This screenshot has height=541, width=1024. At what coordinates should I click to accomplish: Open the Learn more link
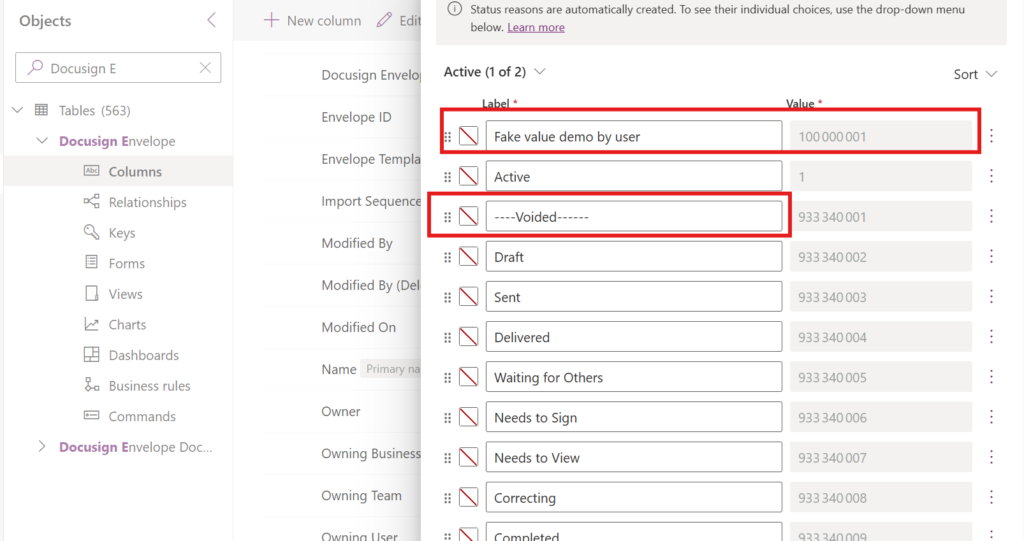tap(536, 27)
